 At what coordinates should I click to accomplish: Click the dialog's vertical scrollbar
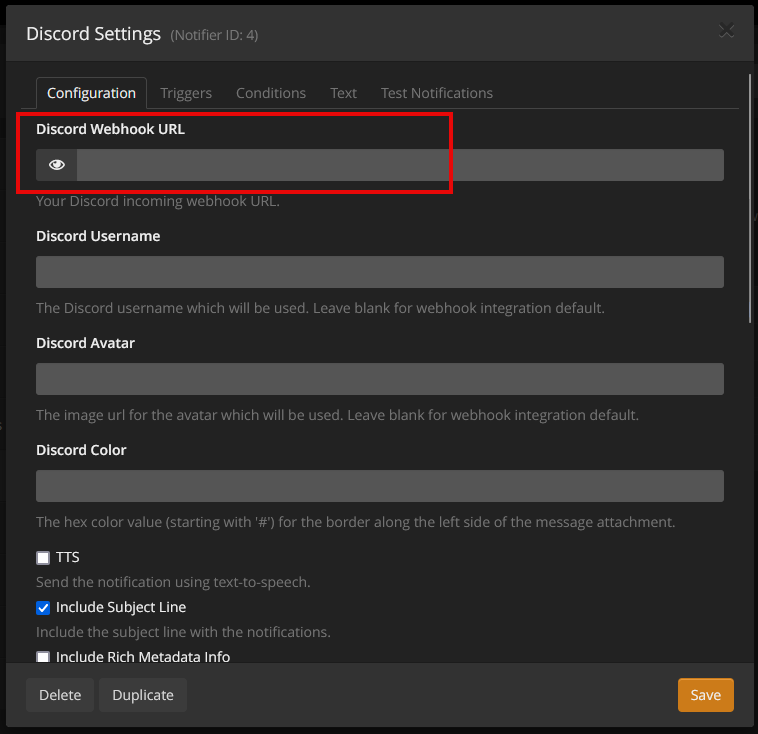pos(750,198)
